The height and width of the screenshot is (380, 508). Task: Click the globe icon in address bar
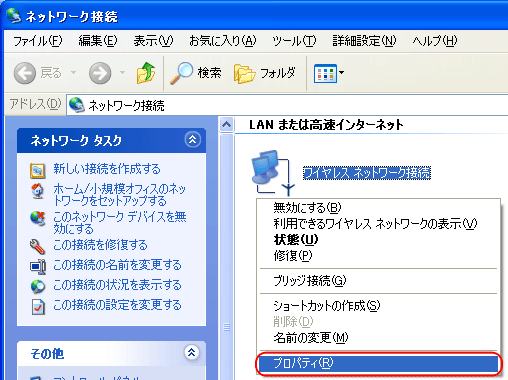pyautogui.click(x=77, y=105)
